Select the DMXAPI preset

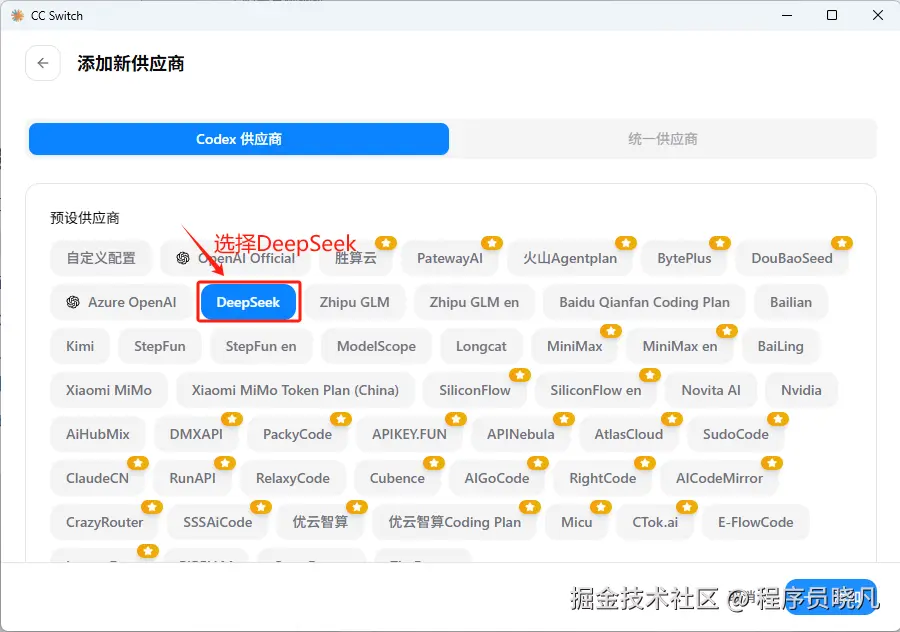196,434
